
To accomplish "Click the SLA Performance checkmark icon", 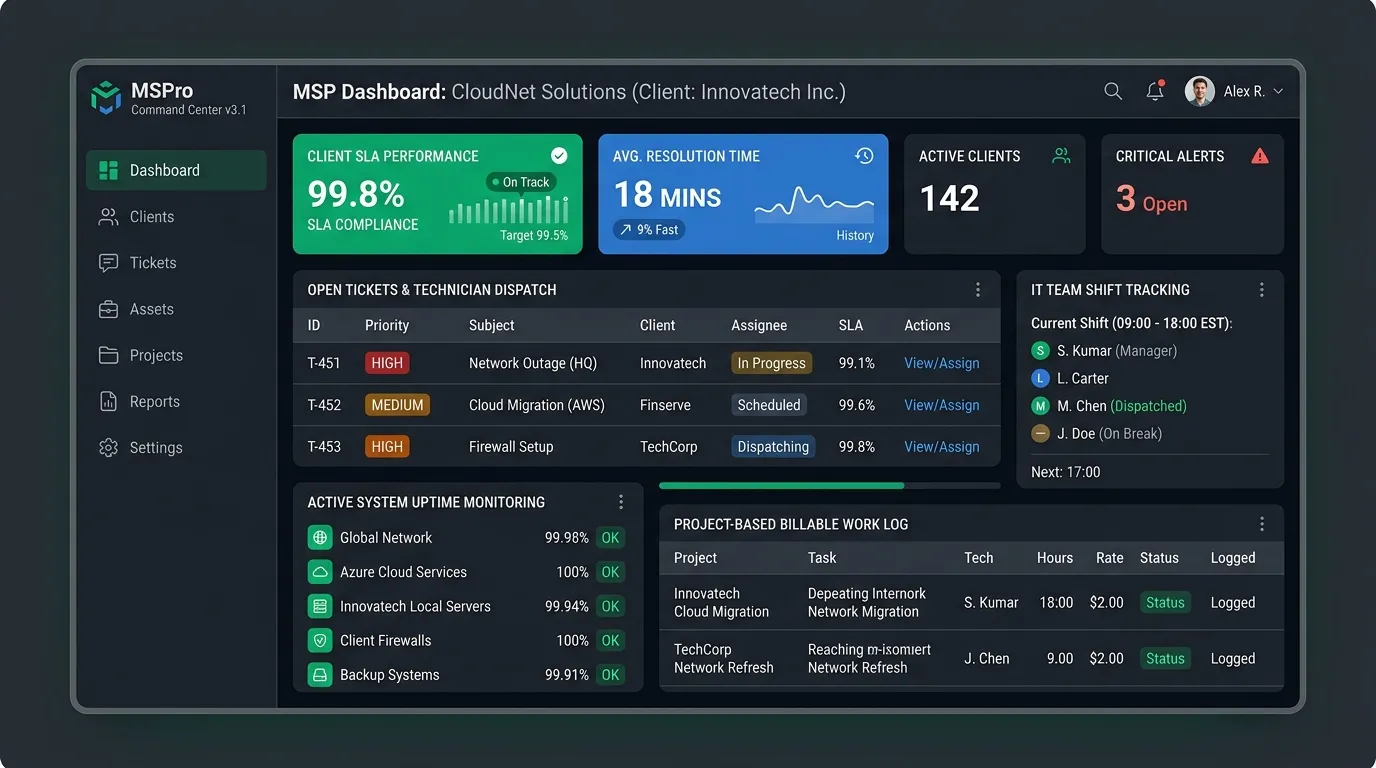I will (559, 155).
